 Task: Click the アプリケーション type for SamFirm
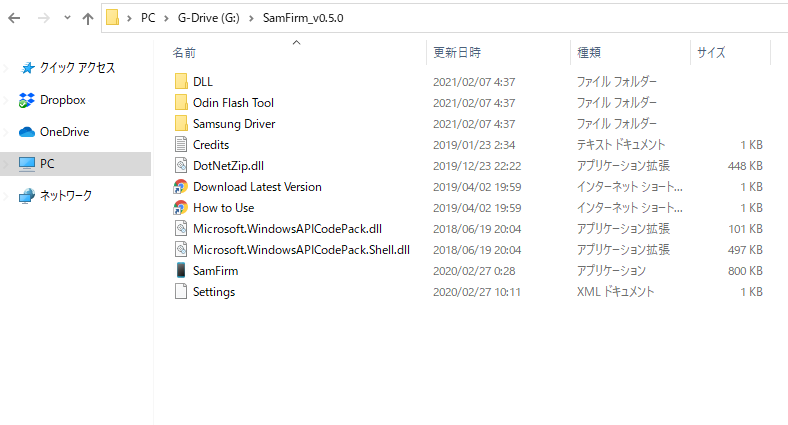pyautogui.click(x=611, y=271)
